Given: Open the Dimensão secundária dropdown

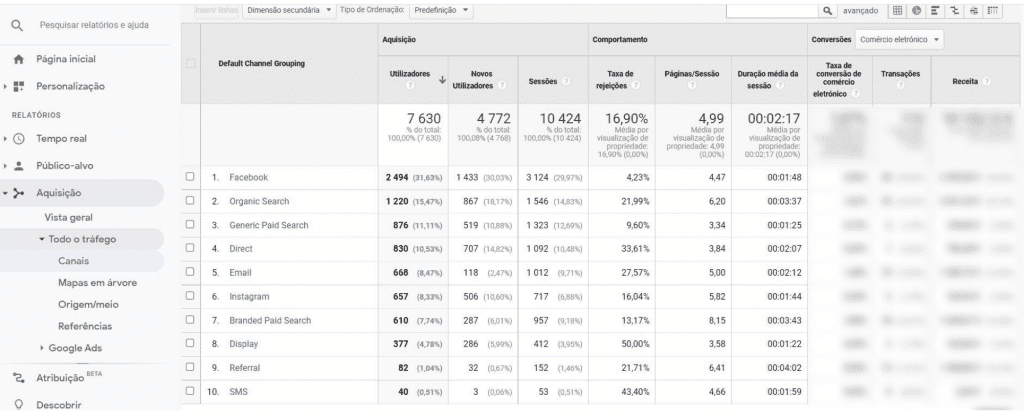Looking at the screenshot, I should pyautogui.click(x=288, y=10).
